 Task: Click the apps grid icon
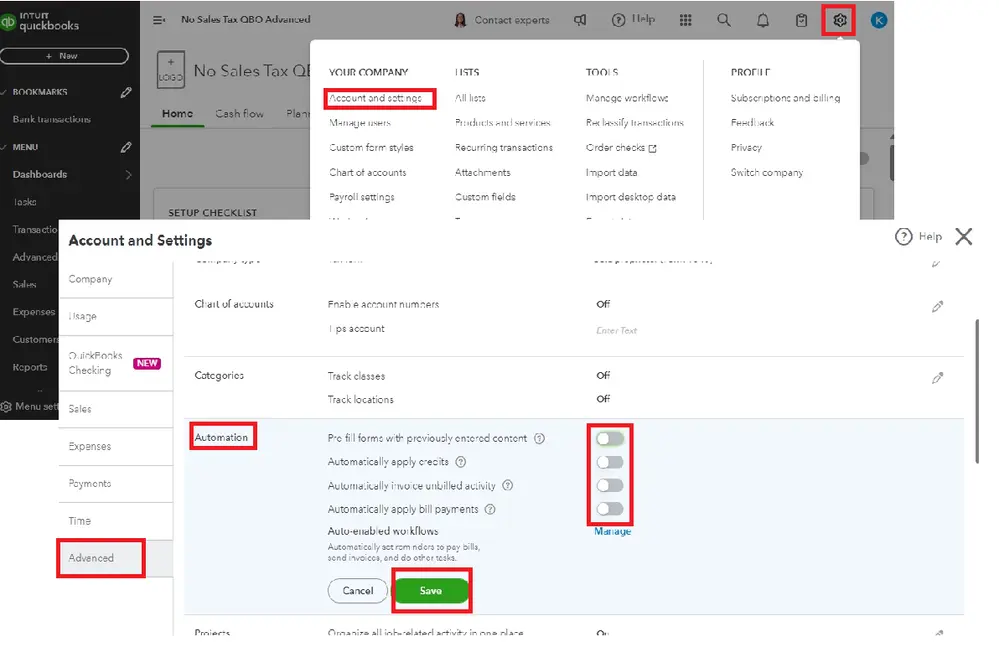685,19
